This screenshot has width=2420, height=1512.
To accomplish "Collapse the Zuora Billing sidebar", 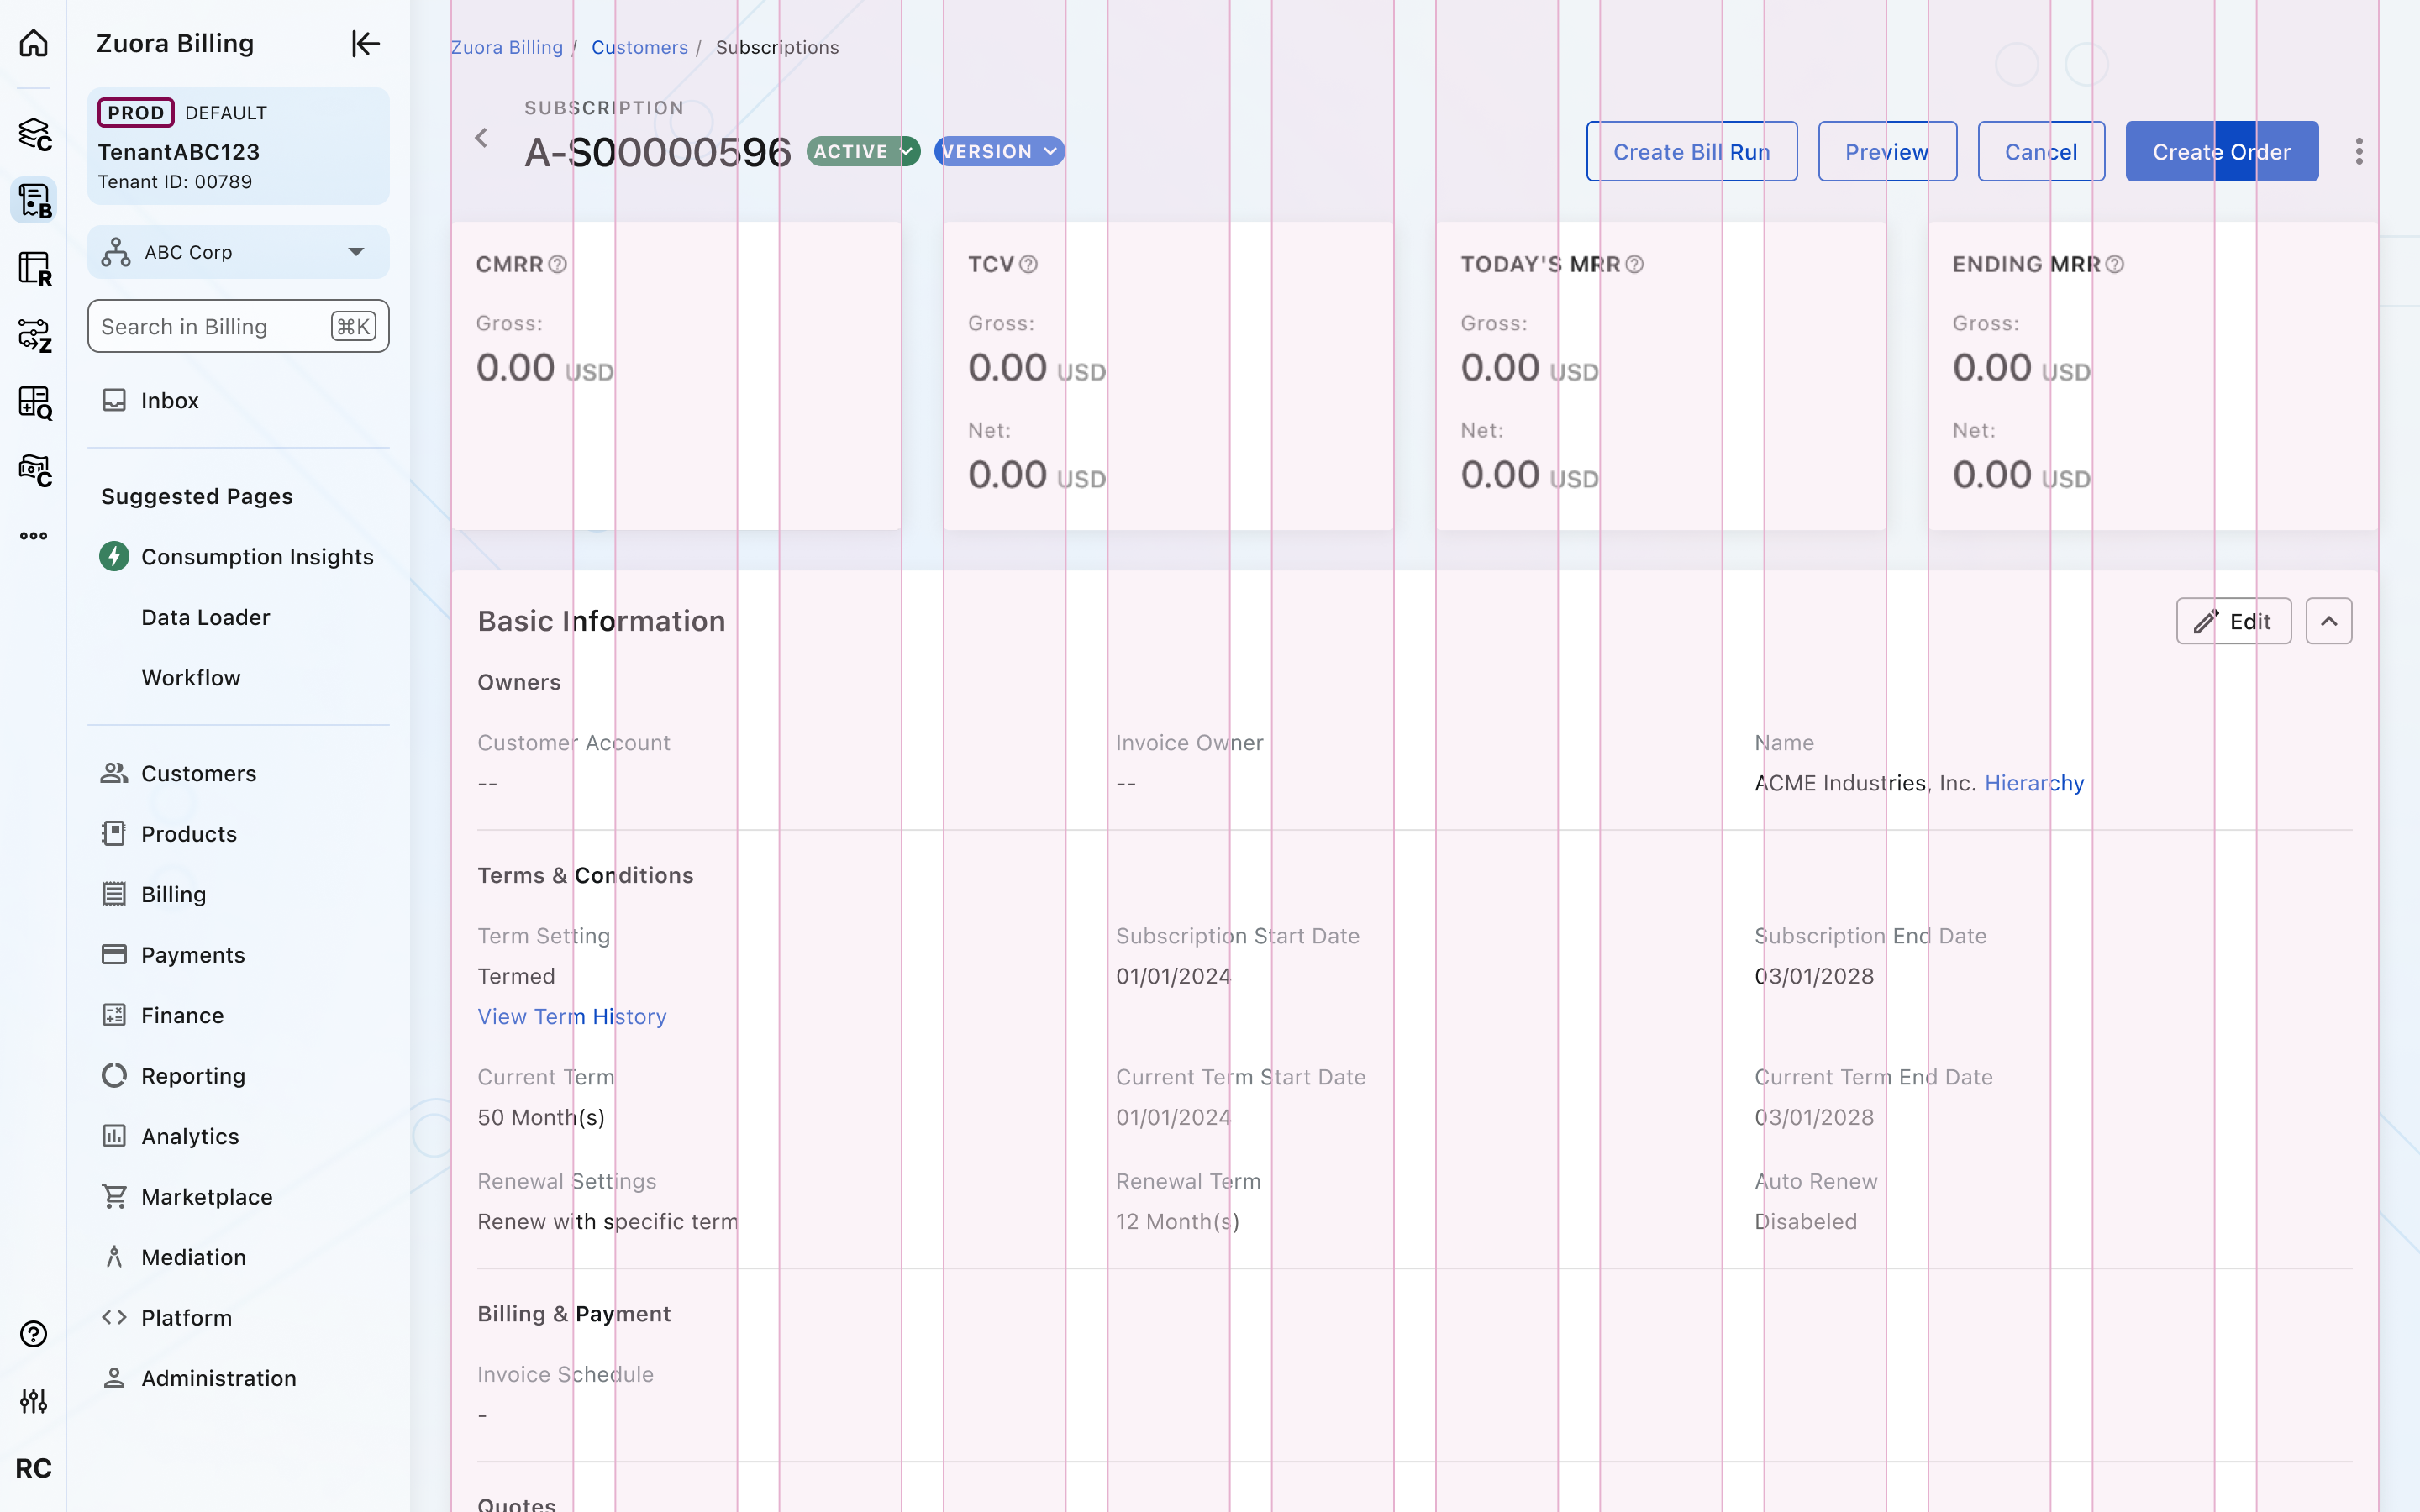I will tap(365, 44).
